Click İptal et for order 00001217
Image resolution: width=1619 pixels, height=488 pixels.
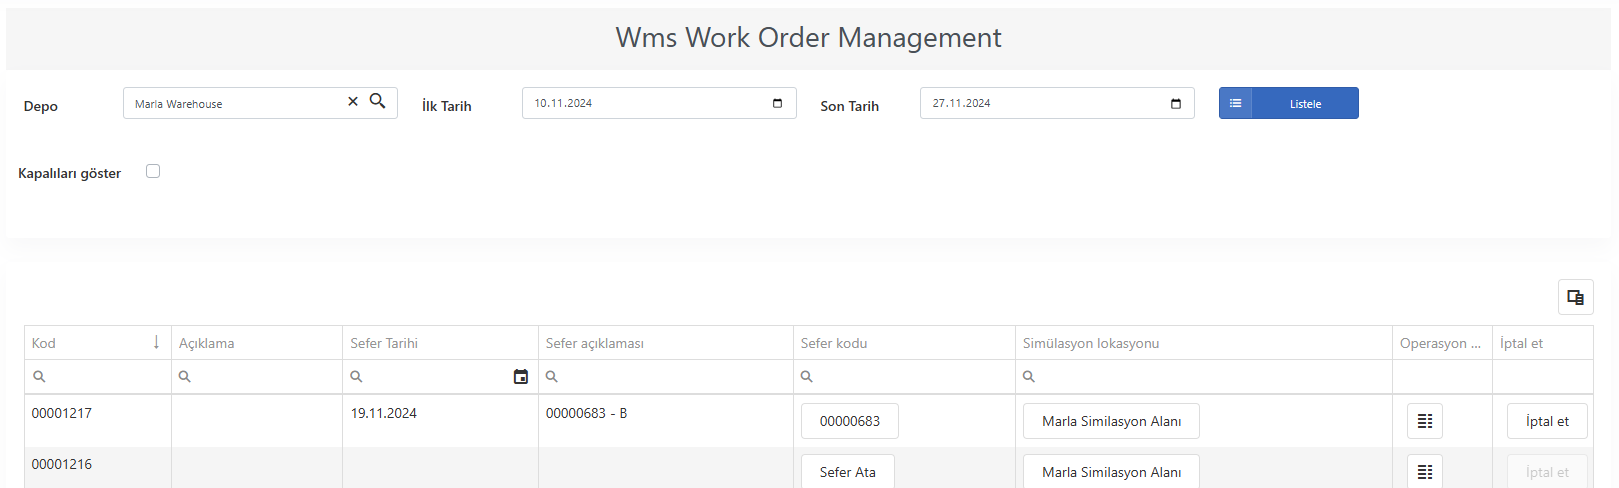pos(1547,421)
